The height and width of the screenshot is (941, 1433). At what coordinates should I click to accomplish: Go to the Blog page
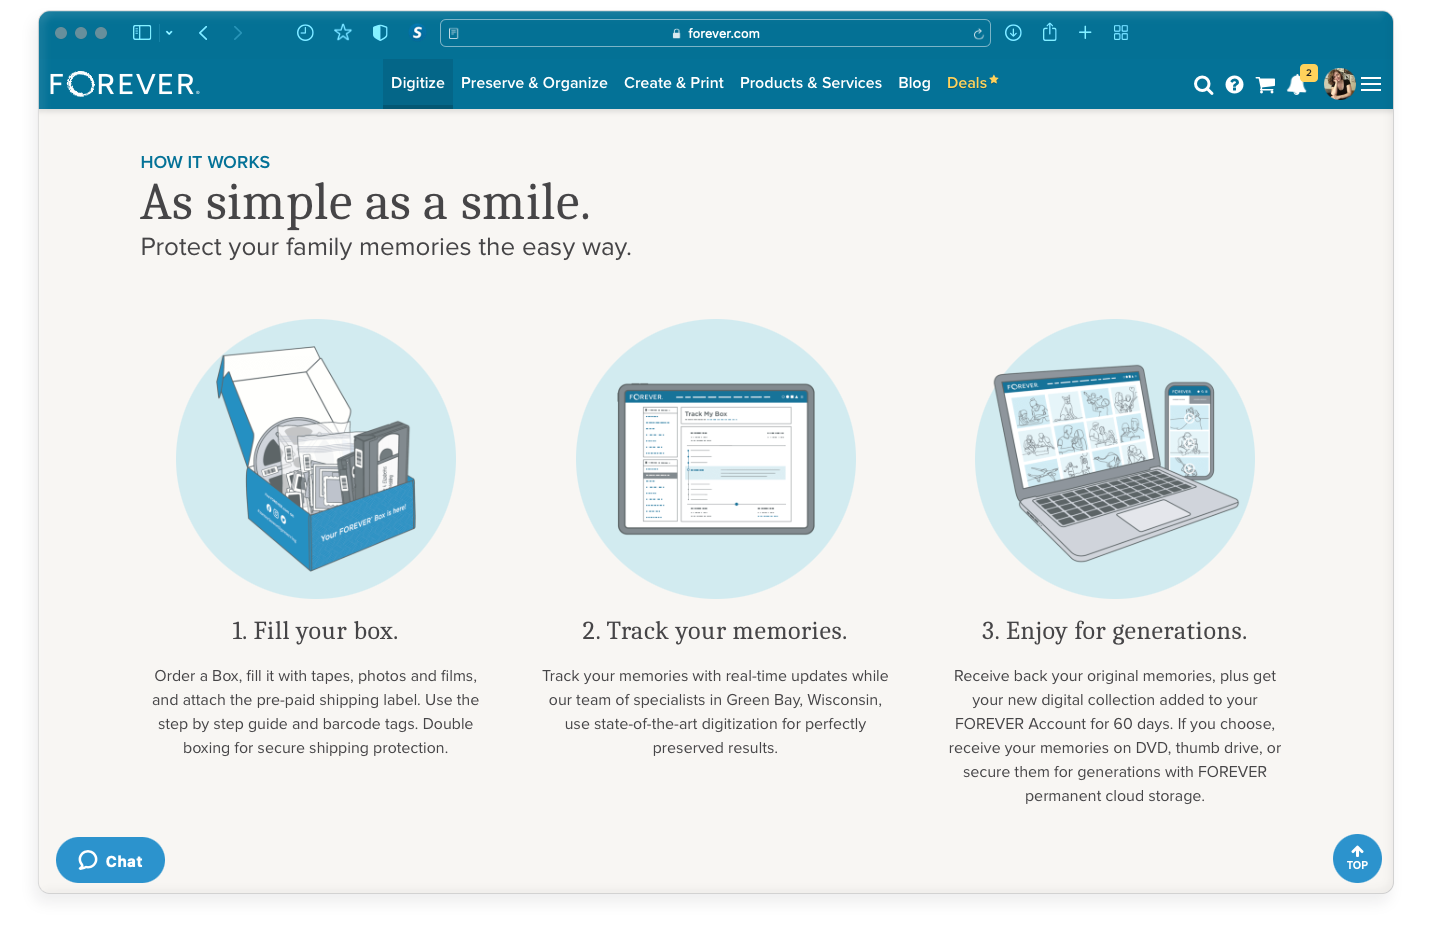point(914,83)
